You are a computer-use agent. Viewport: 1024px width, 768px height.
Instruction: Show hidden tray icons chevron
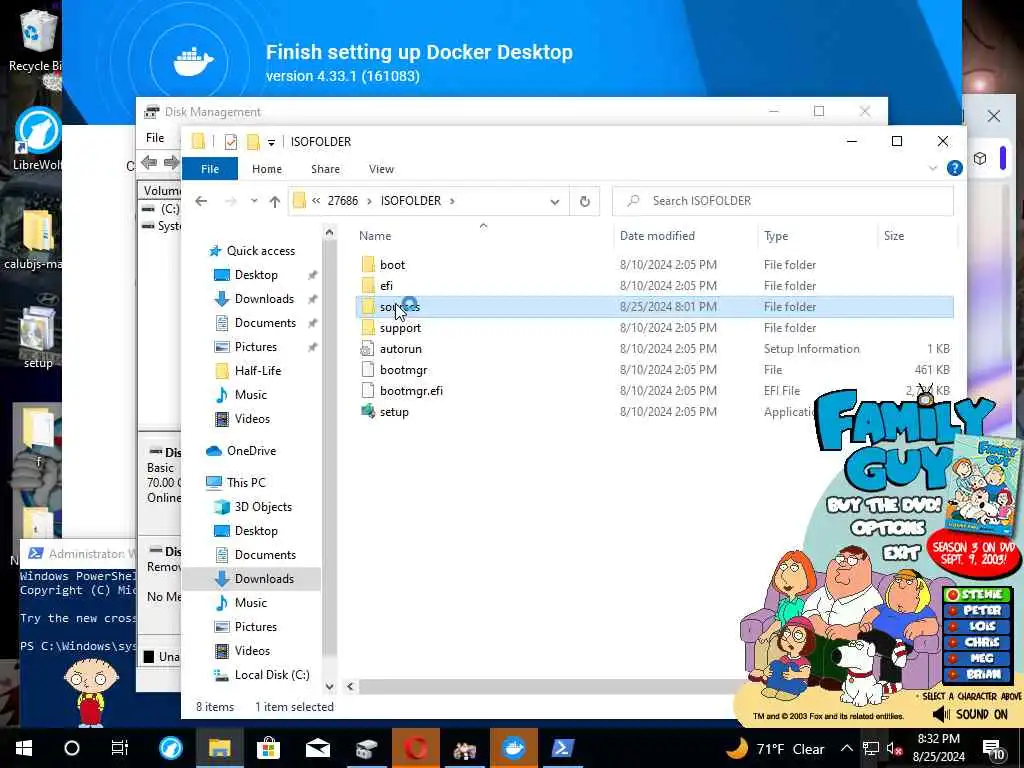point(846,748)
